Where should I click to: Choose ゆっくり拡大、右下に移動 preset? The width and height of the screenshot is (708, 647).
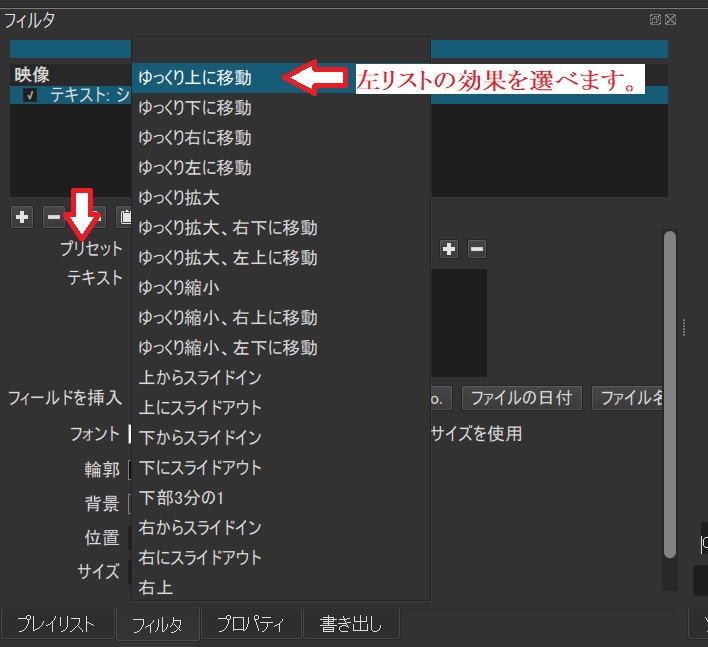pos(281,228)
